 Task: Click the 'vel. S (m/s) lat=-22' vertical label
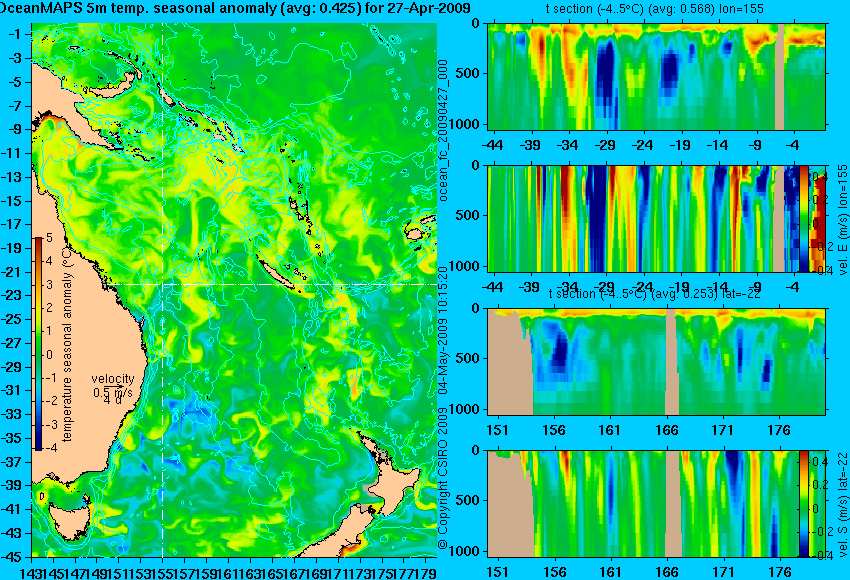pyautogui.click(x=843, y=504)
